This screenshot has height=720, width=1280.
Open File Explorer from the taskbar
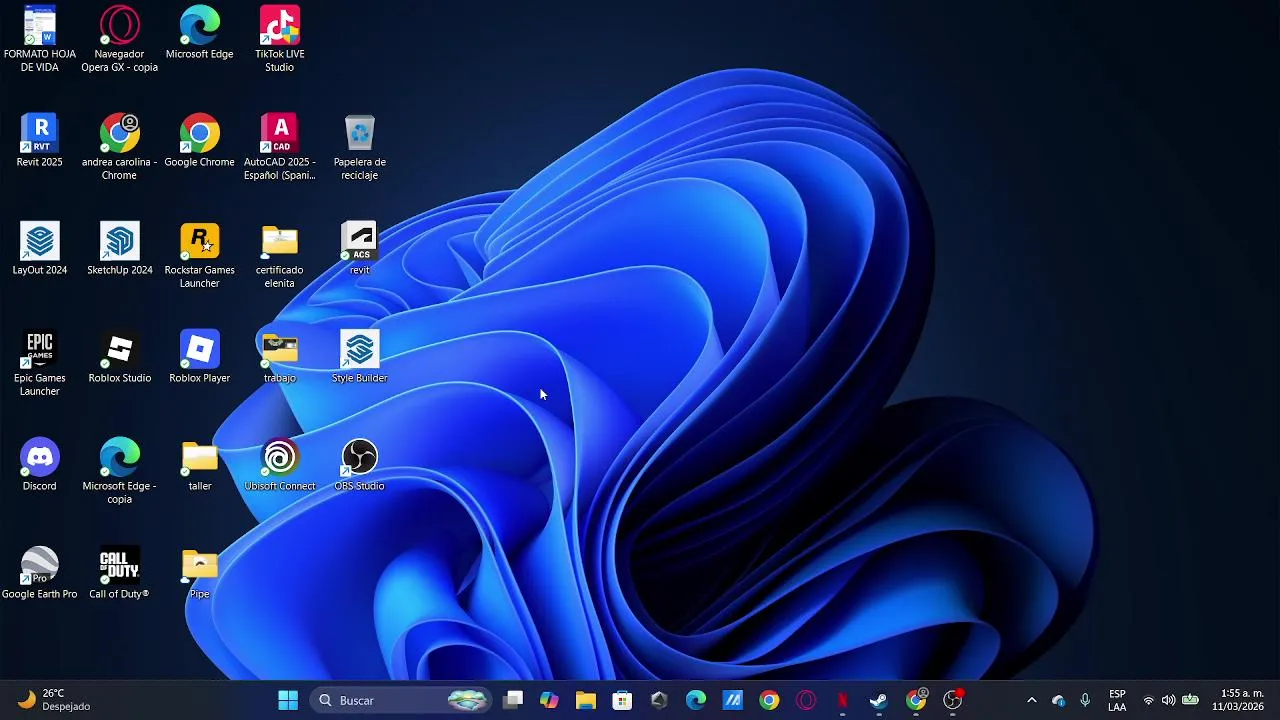coord(586,700)
